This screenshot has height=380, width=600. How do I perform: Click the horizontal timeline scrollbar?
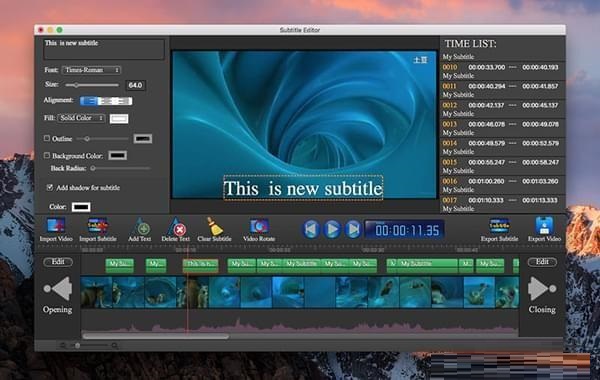155,336
